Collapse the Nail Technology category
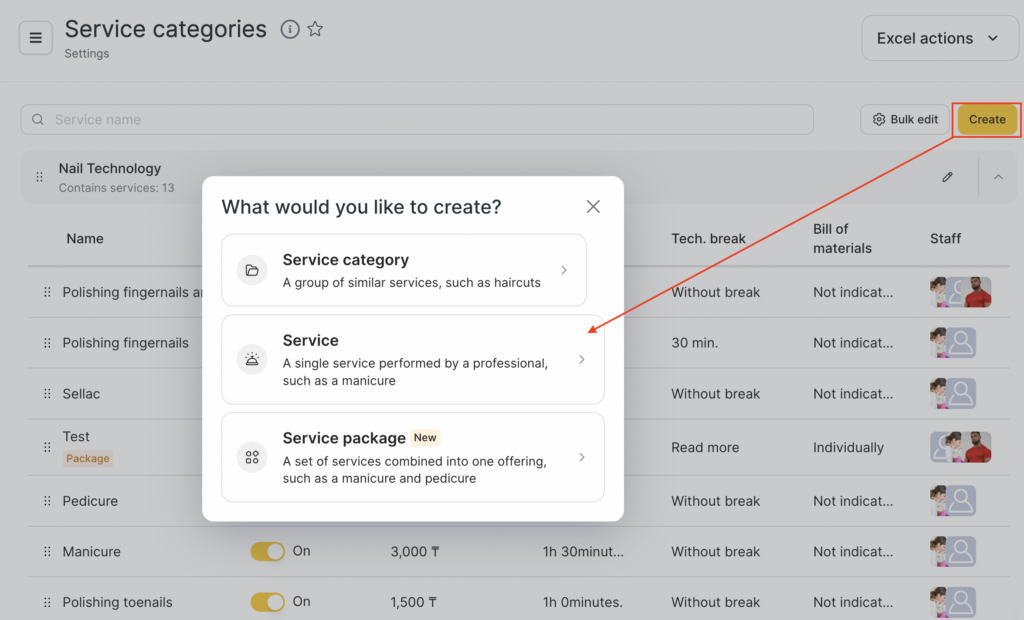 [x=998, y=177]
